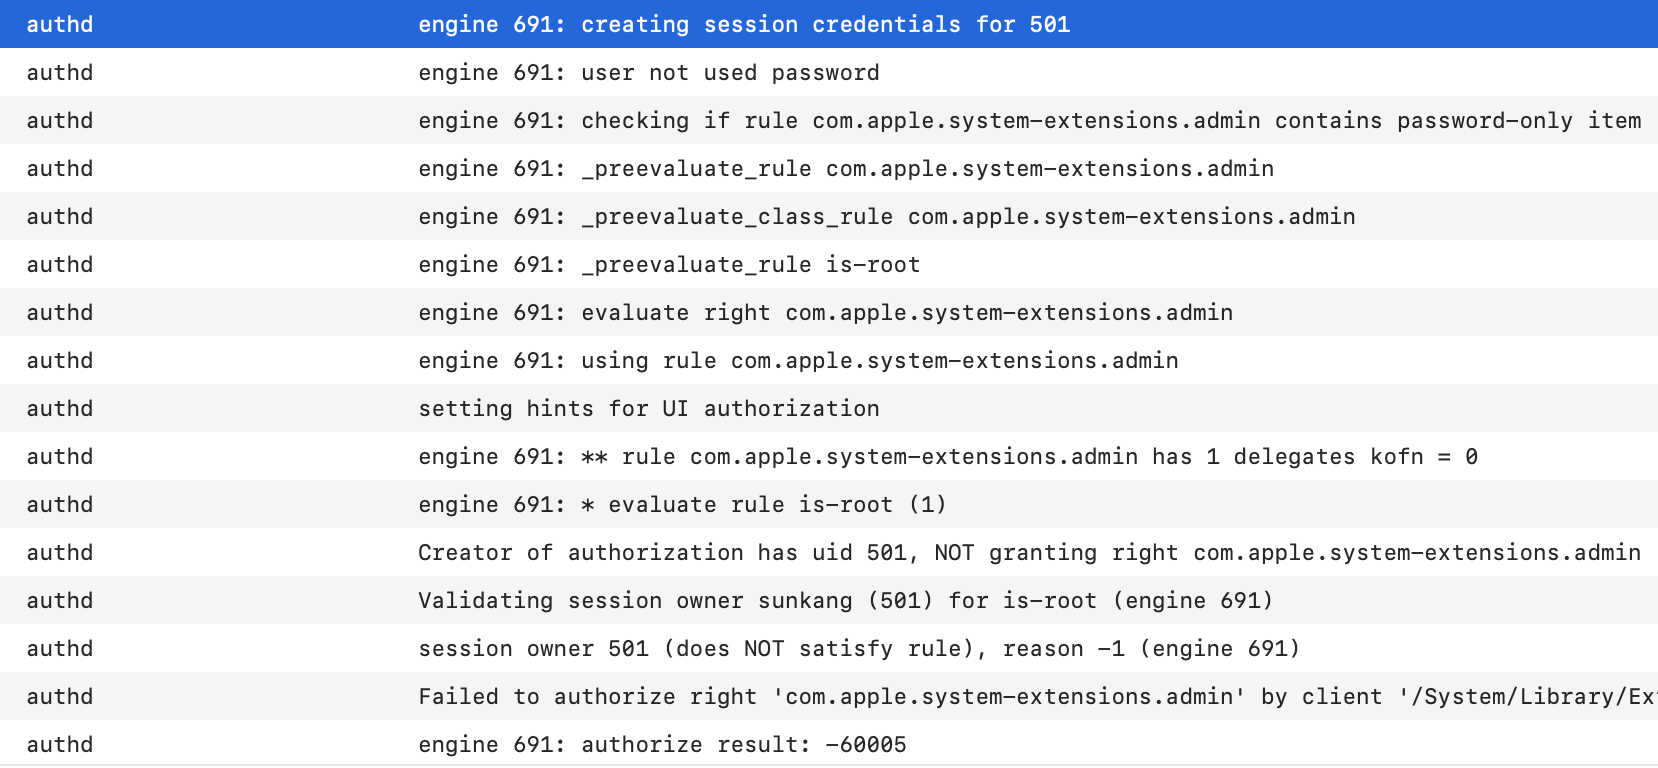Select the '_preevaluate_rule com.apple.system-extensions.admin' log row
The width and height of the screenshot is (1658, 768).
pyautogui.click(x=846, y=168)
